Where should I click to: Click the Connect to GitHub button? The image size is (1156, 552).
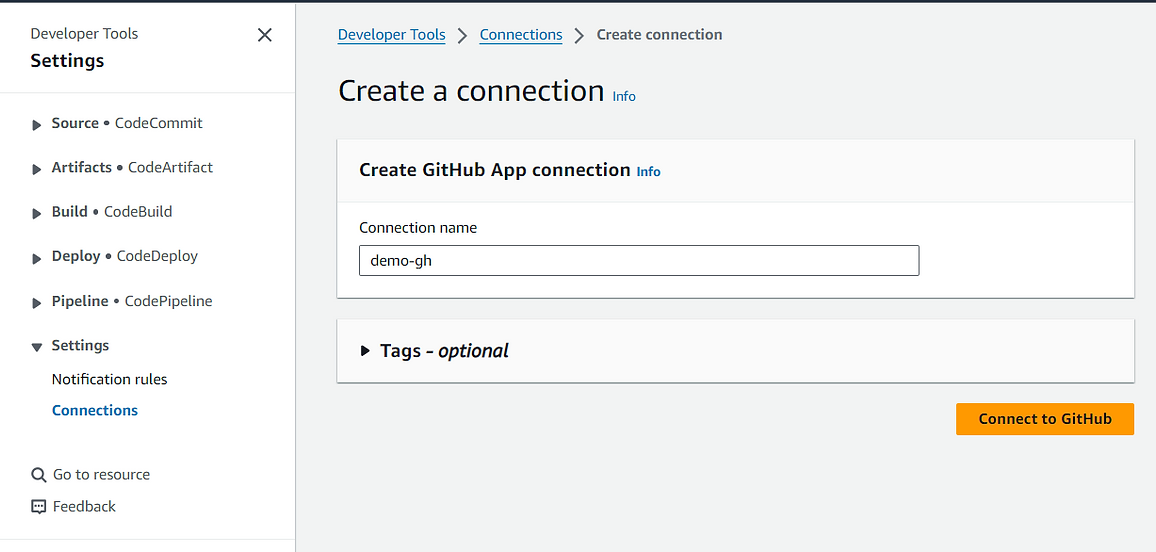point(1045,419)
